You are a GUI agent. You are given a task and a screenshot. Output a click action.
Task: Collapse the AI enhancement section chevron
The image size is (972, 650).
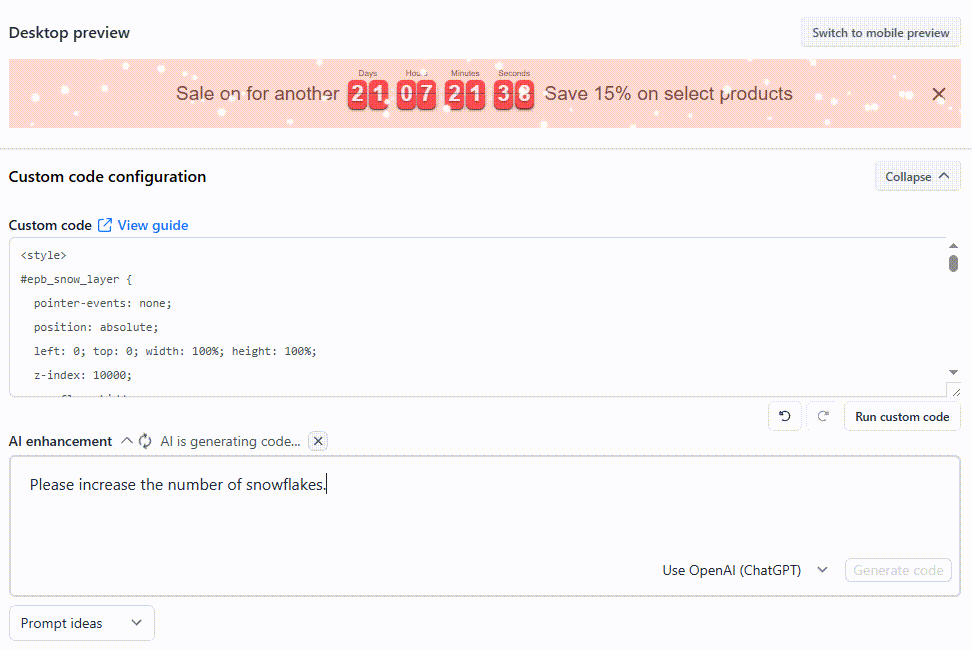pyautogui.click(x=126, y=441)
